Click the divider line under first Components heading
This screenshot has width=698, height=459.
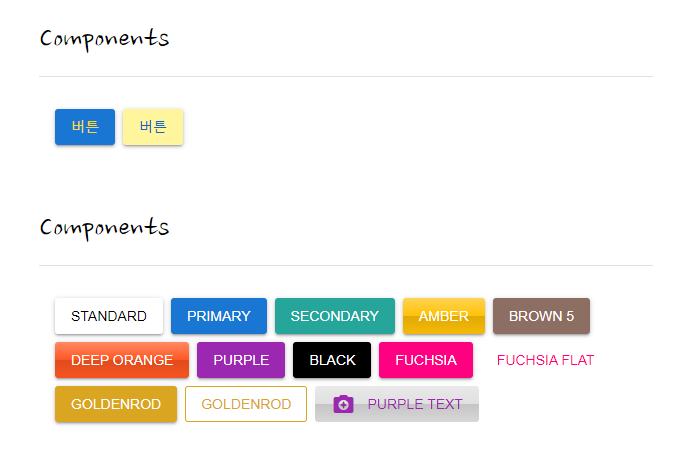[346, 77]
